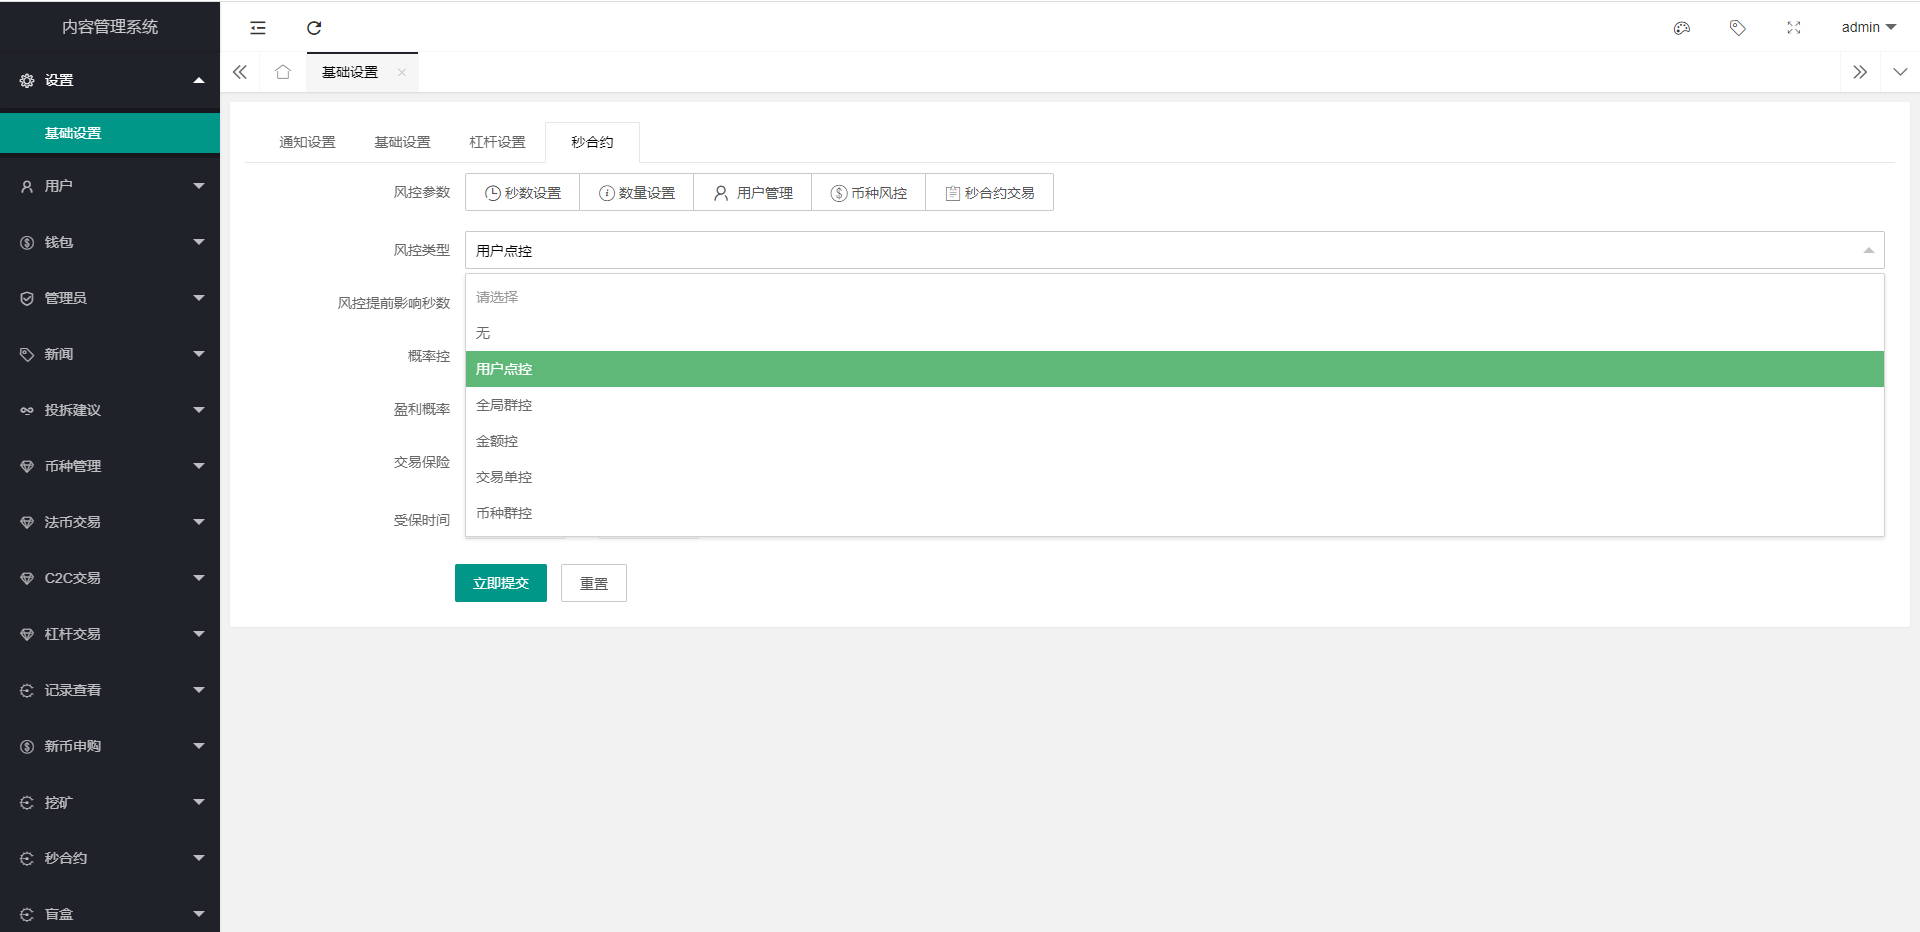The width and height of the screenshot is (1920, 932).
Task: Open the admin user dropdown
Action: pos(1868,27)
